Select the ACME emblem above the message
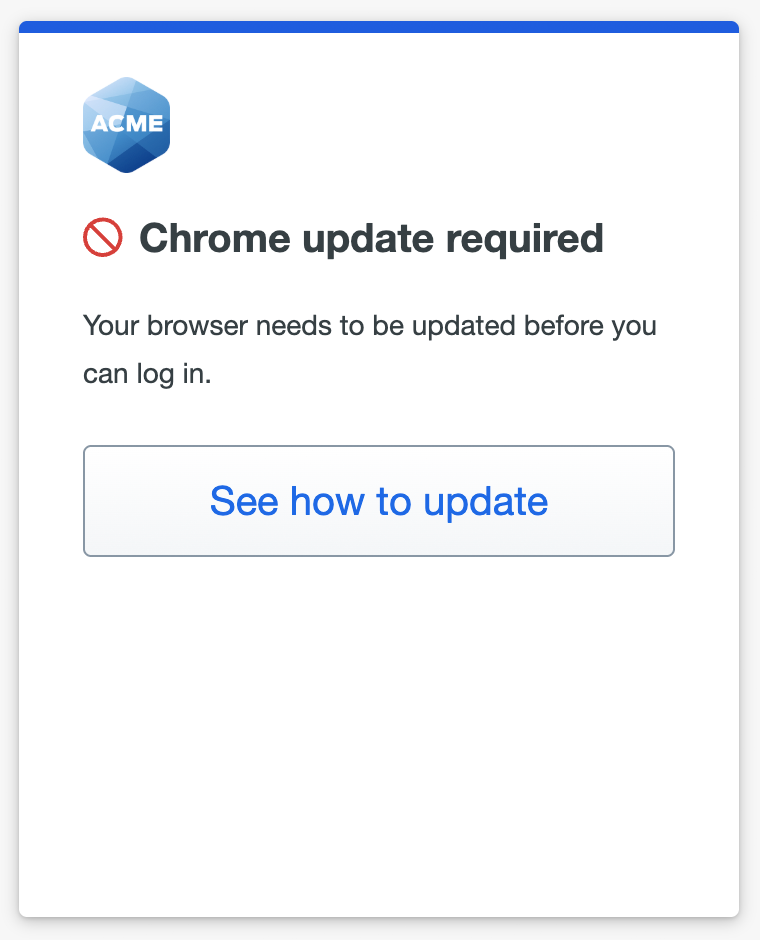The width and height of the screenshot is (760, 940). pos(126,124)
